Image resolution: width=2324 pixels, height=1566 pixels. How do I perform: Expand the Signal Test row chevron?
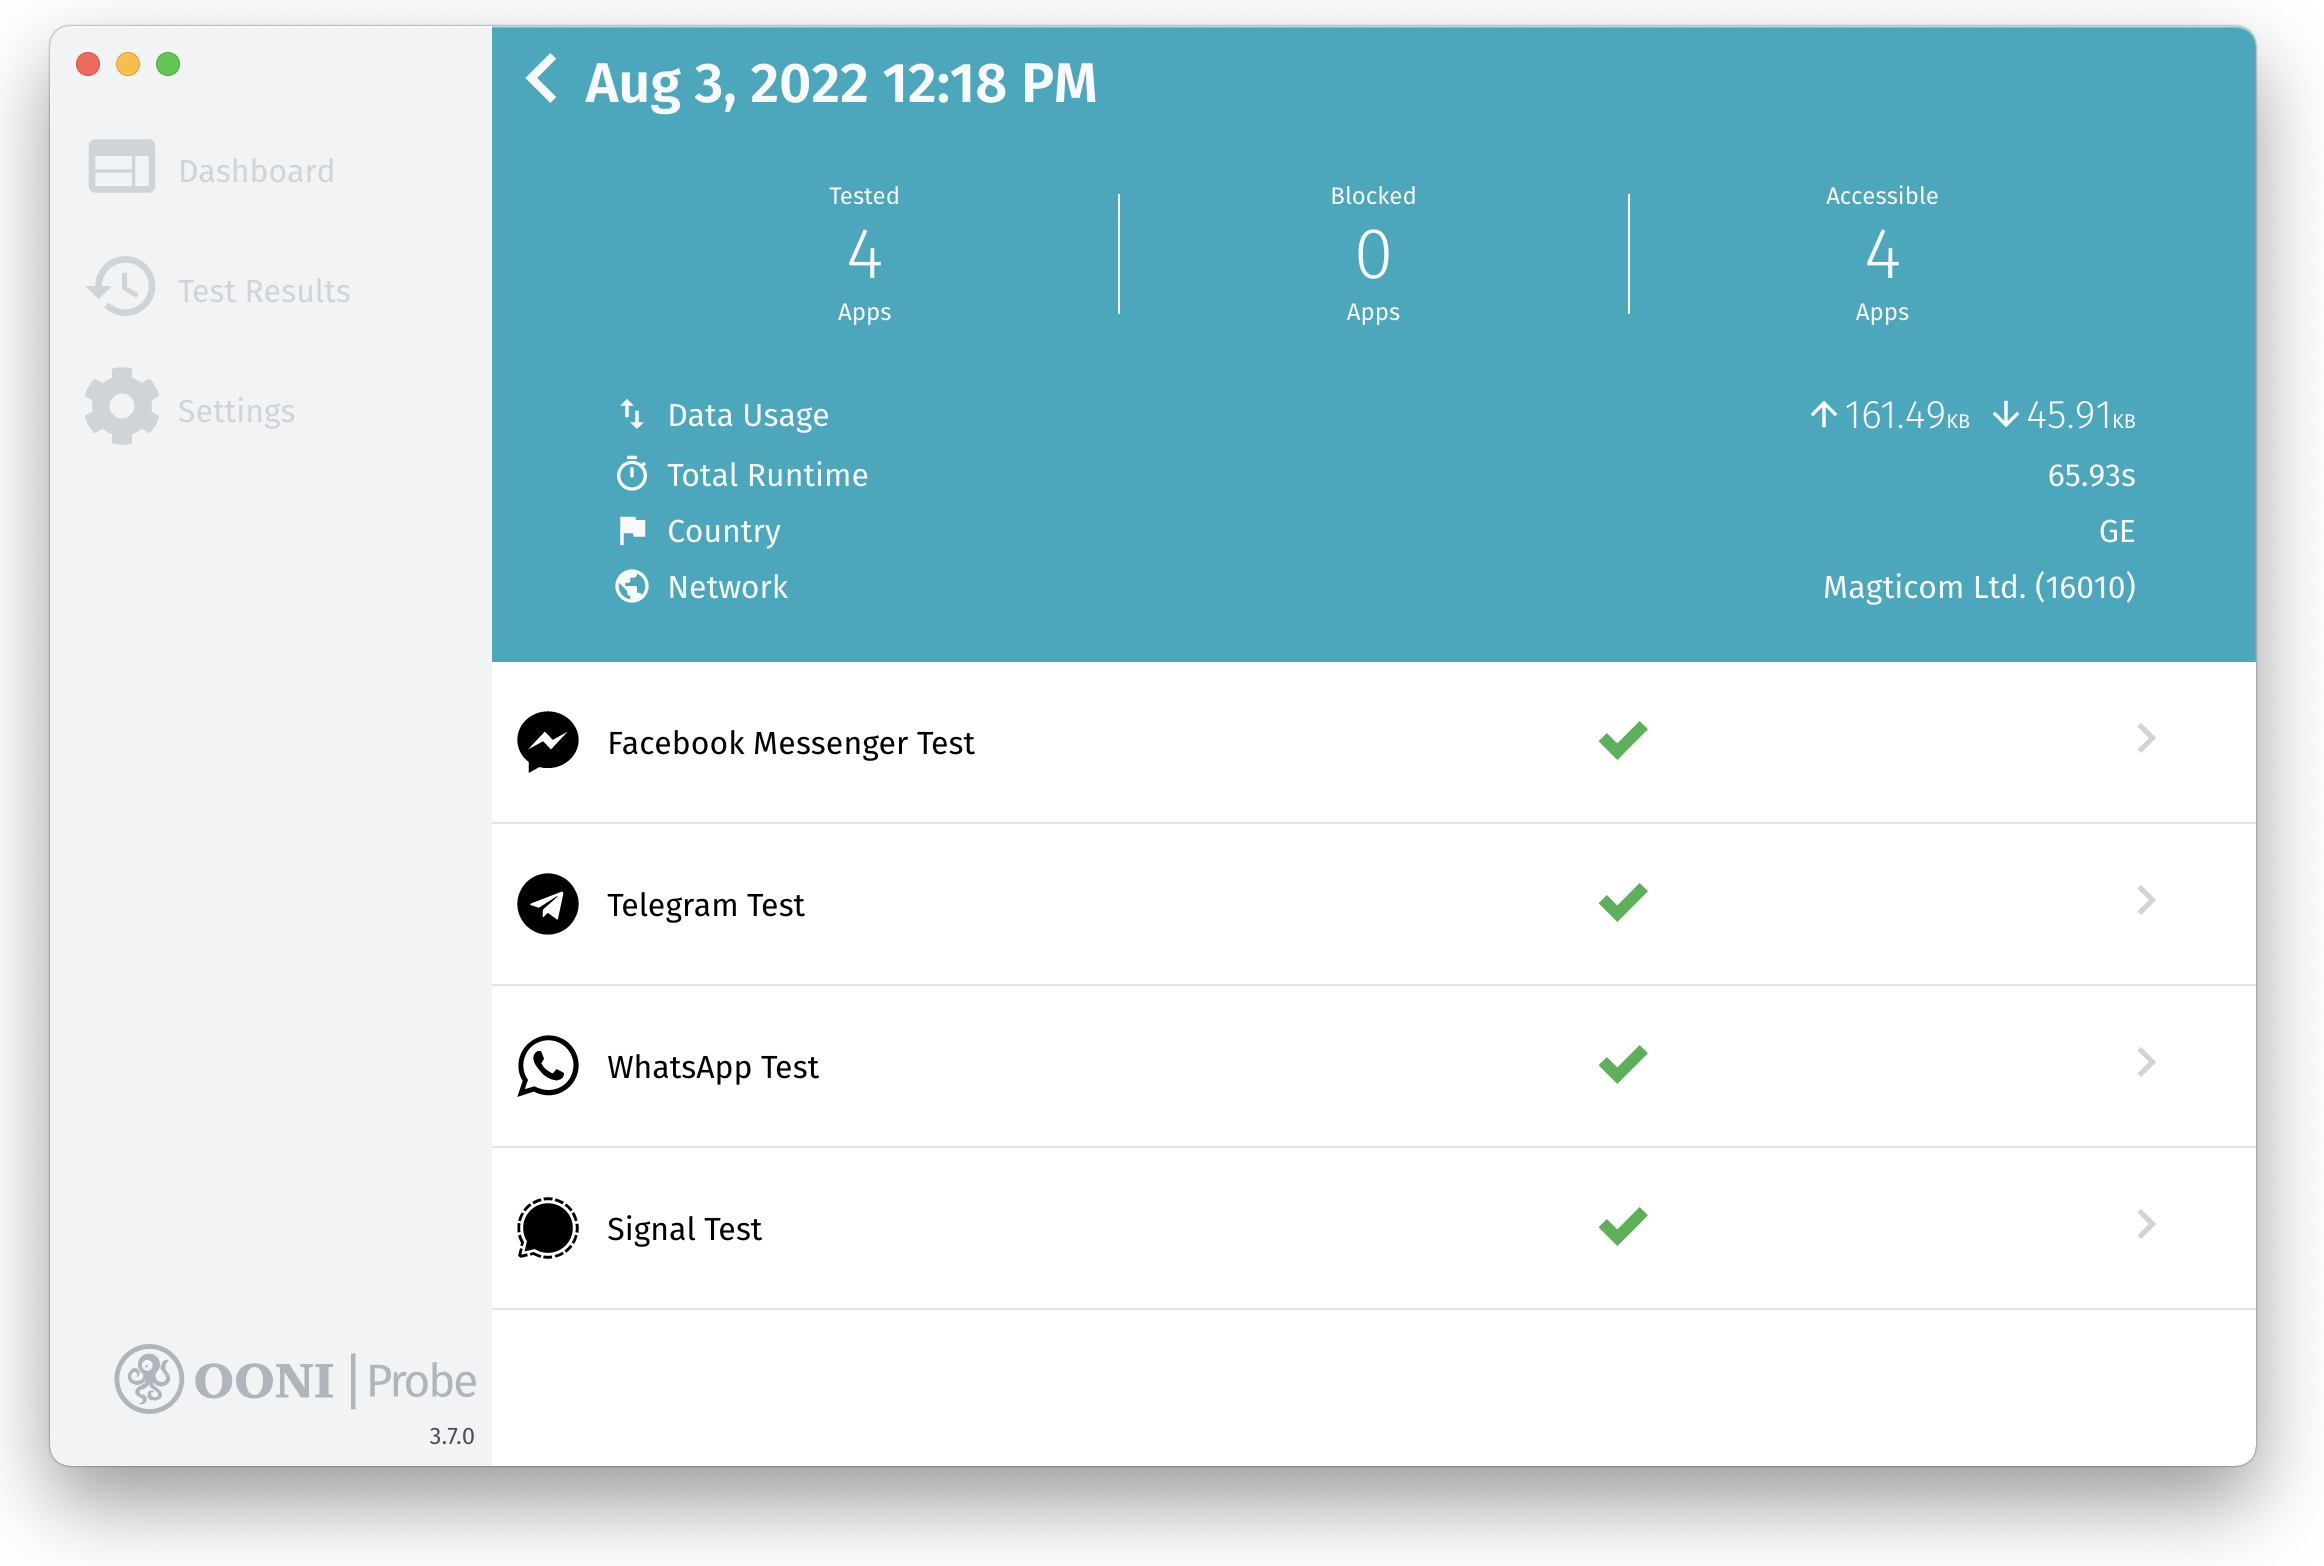click(x=2145, y=1225)
